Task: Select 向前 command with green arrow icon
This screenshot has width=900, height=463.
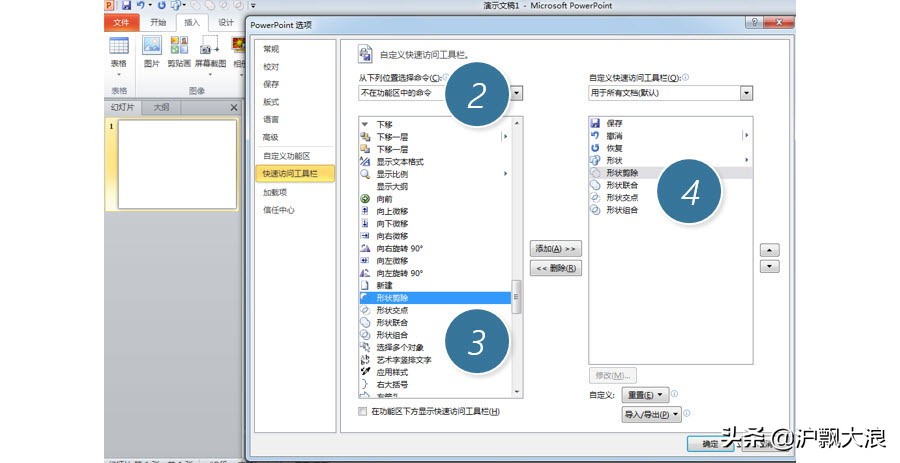Action: tap(435, 199)
